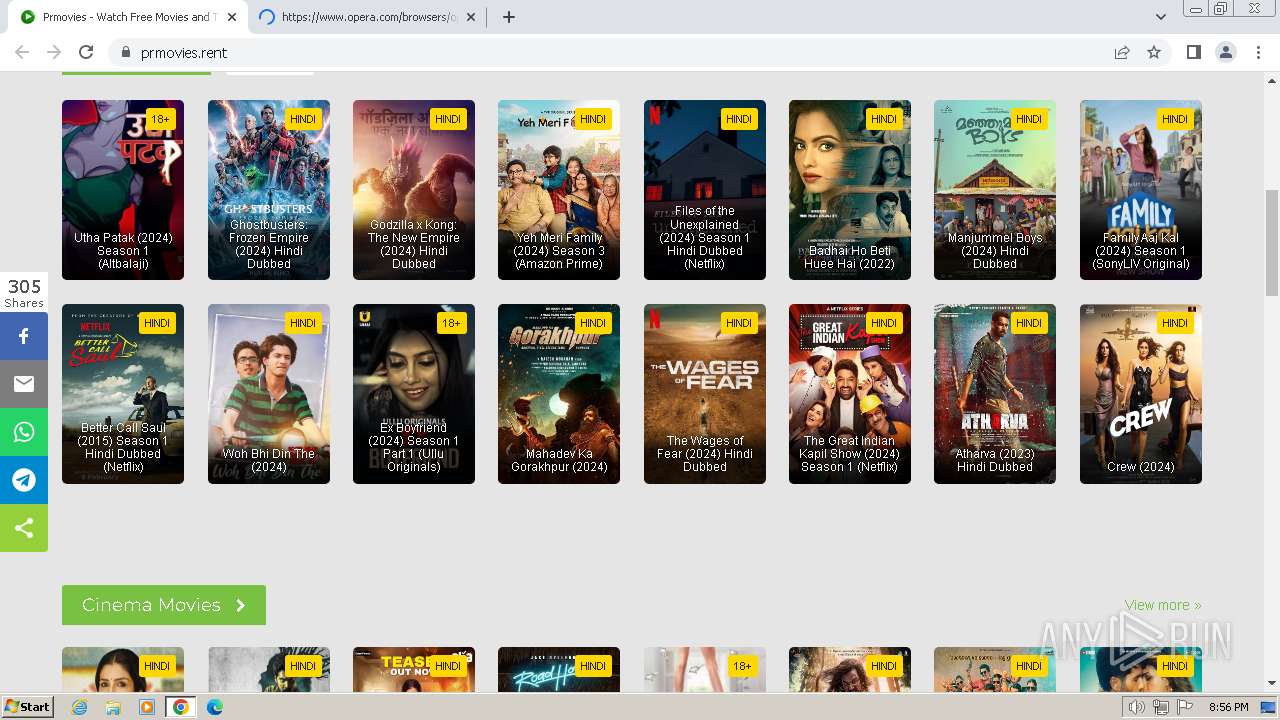Screen dimensions: 1280x720
Task: Click the Chrome icon in taskbar
Action: coord(181,707)
